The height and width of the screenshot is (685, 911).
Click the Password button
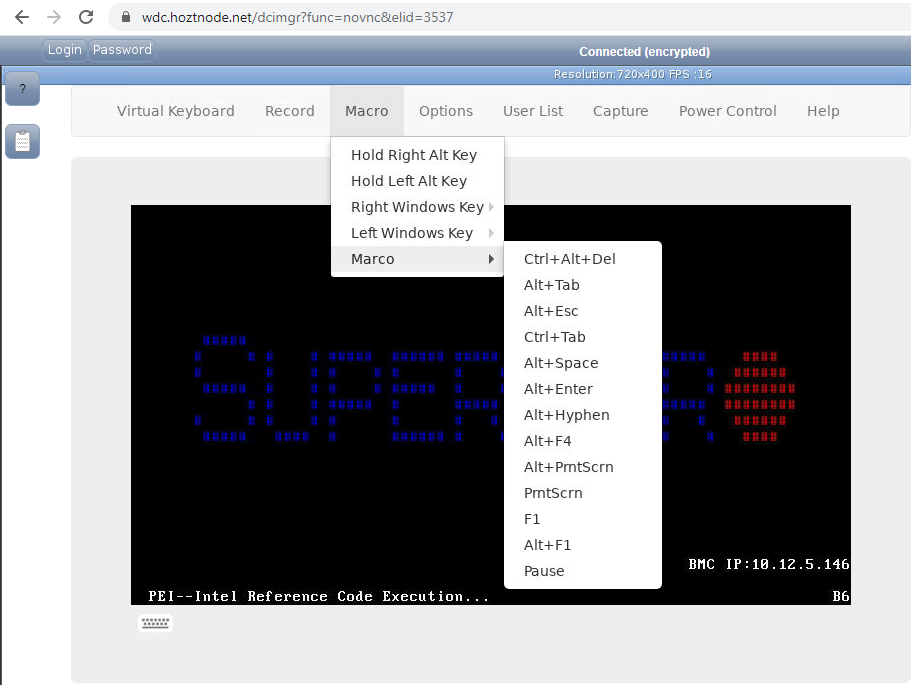122,50
